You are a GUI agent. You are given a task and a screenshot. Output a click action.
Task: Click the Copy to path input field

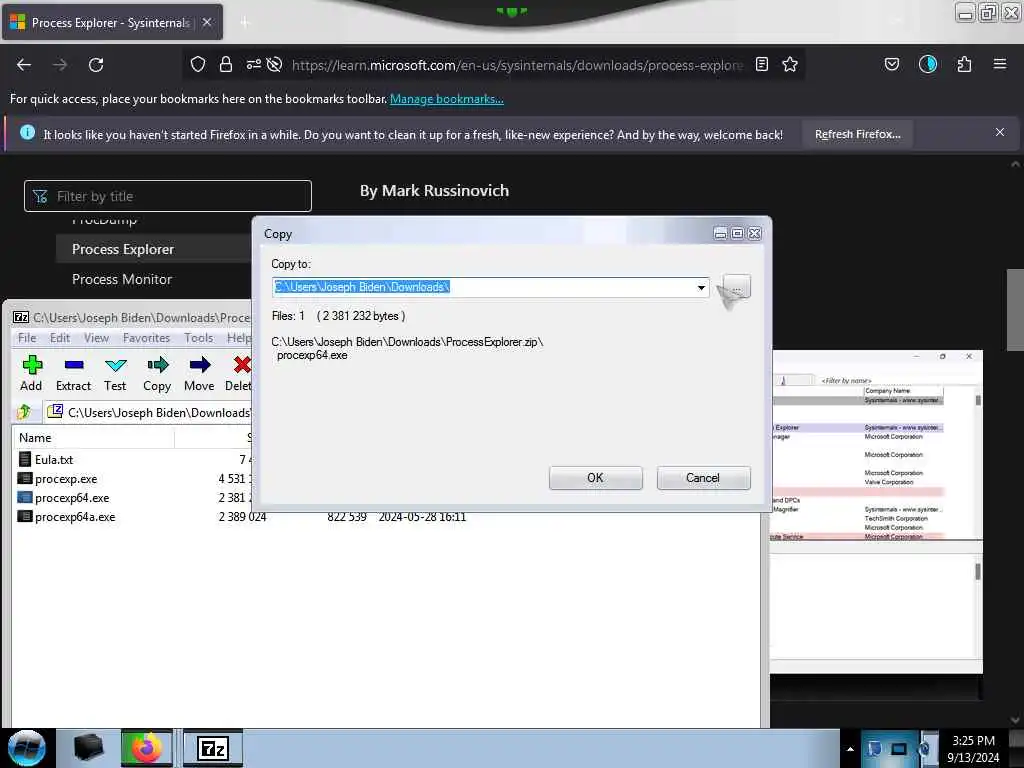pyautogui.click(x=483, y=287)
